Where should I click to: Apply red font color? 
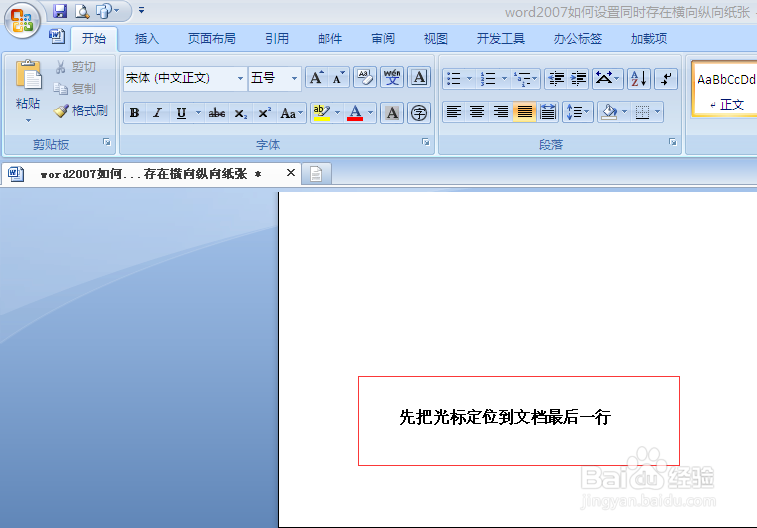(x=355, y=113)
